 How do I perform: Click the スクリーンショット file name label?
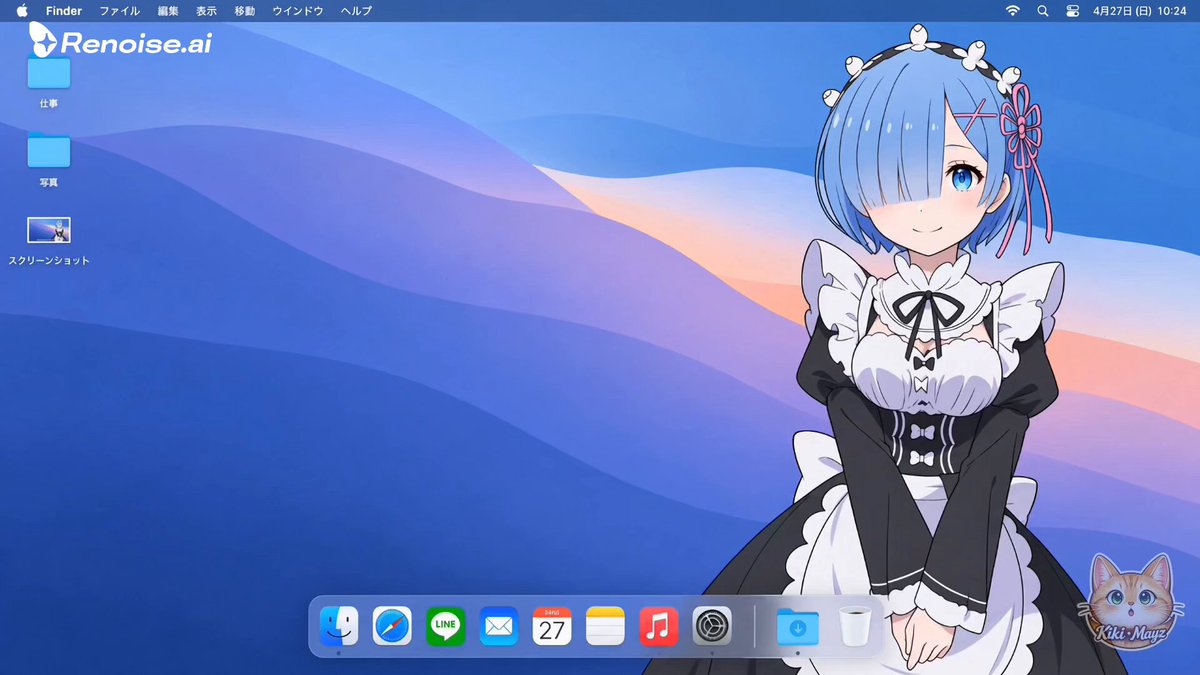[x=49, y=260]
